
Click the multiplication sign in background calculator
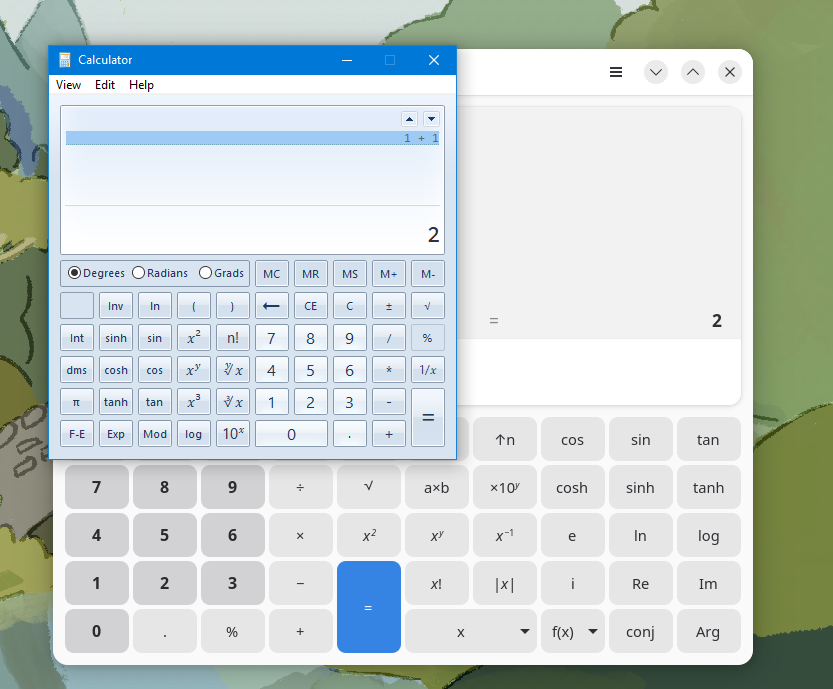[301, 535]
